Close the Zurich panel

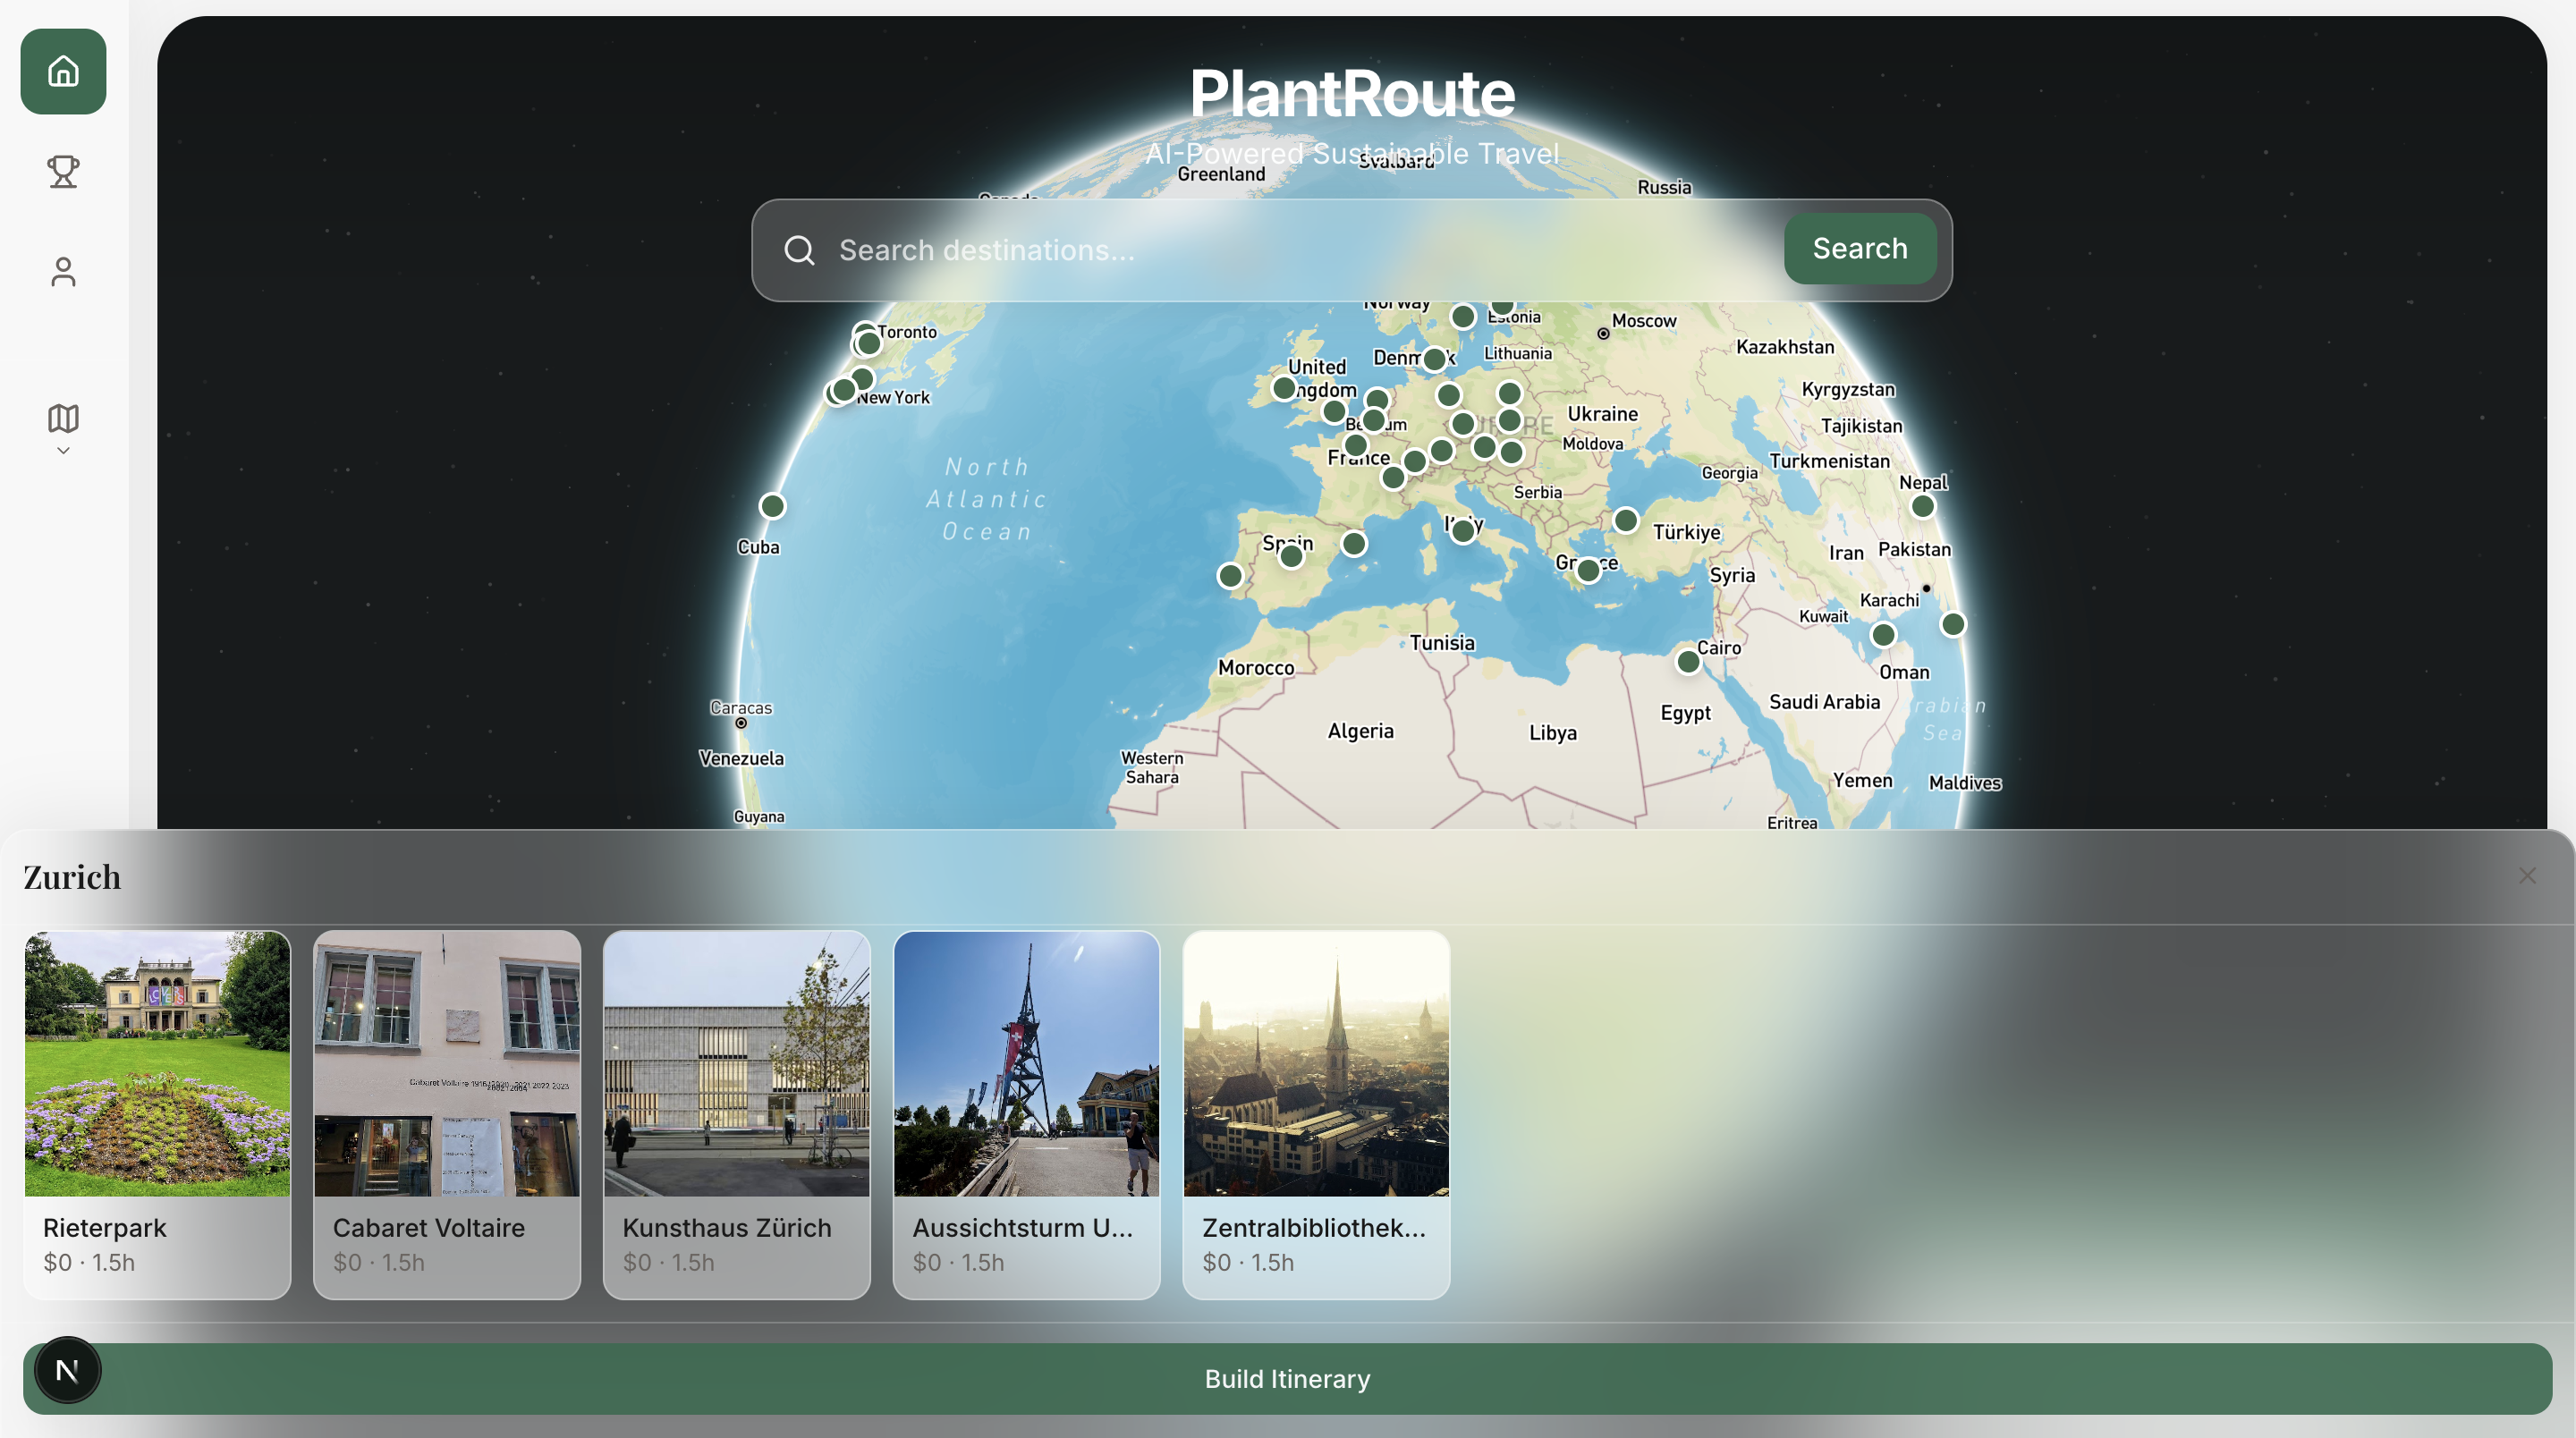click(x=2527, y=876)
